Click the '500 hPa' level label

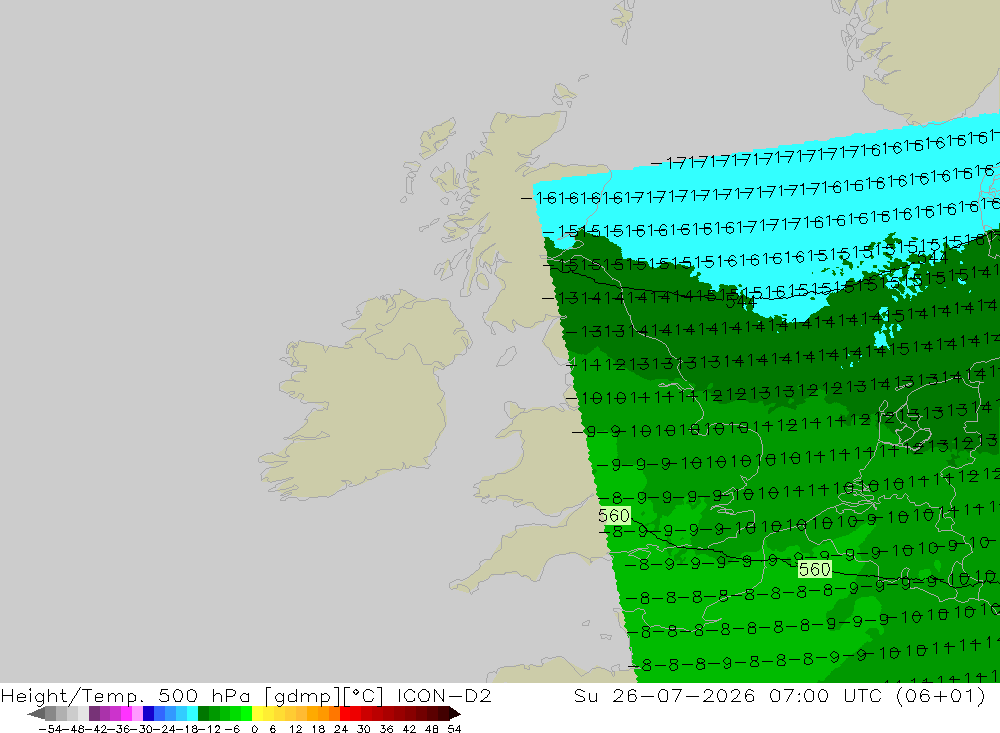pyautogui.click(x=204, y=695)
